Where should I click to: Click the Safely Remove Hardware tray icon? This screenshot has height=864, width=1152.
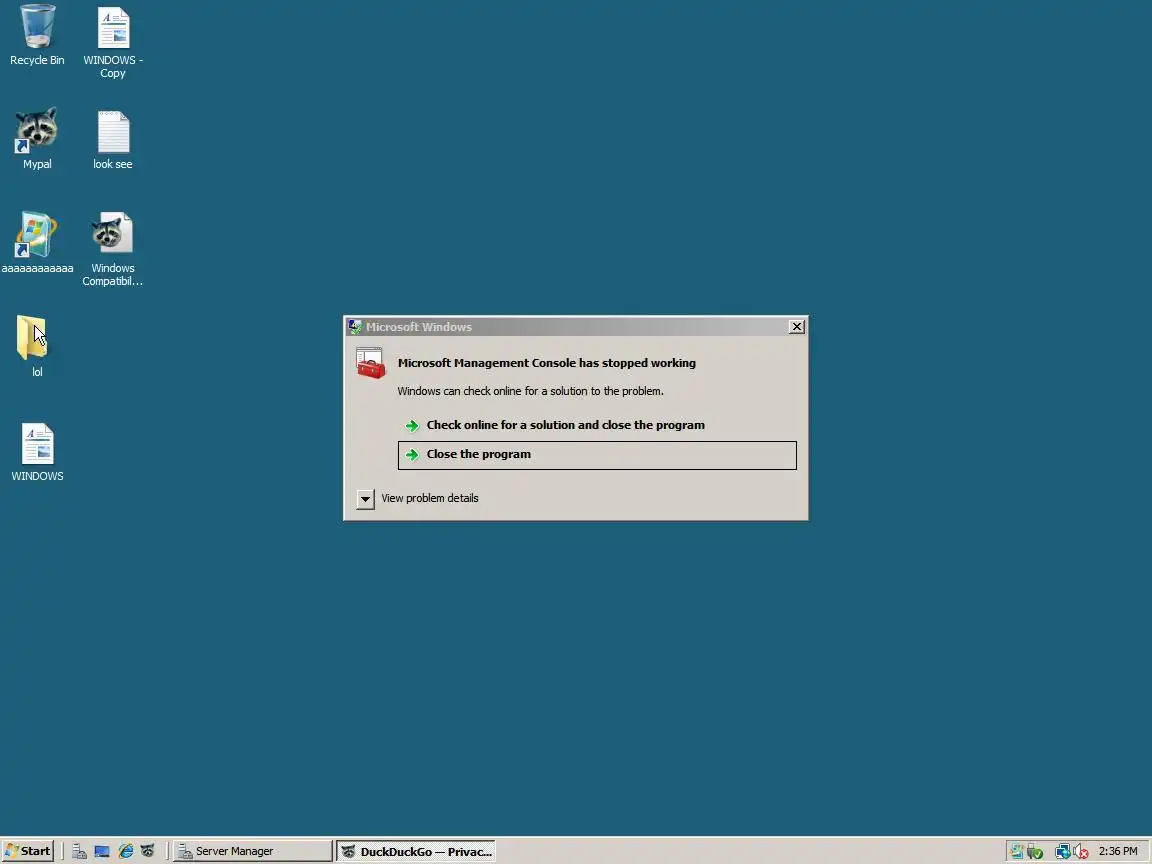pyautogui.click(x=1034, y=852)
